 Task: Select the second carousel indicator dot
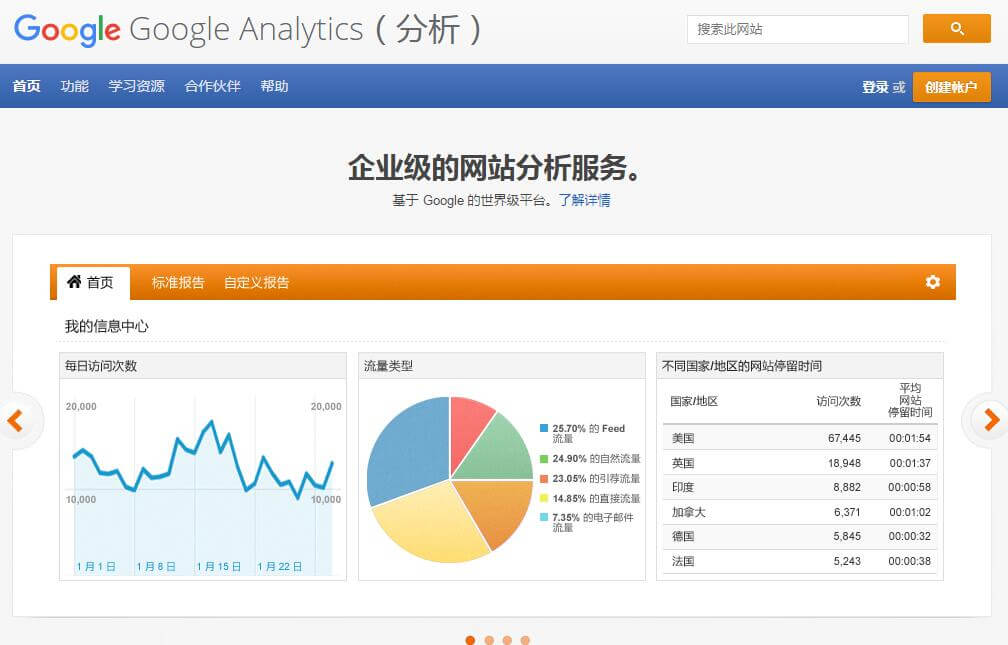click(x=488, y=640)
